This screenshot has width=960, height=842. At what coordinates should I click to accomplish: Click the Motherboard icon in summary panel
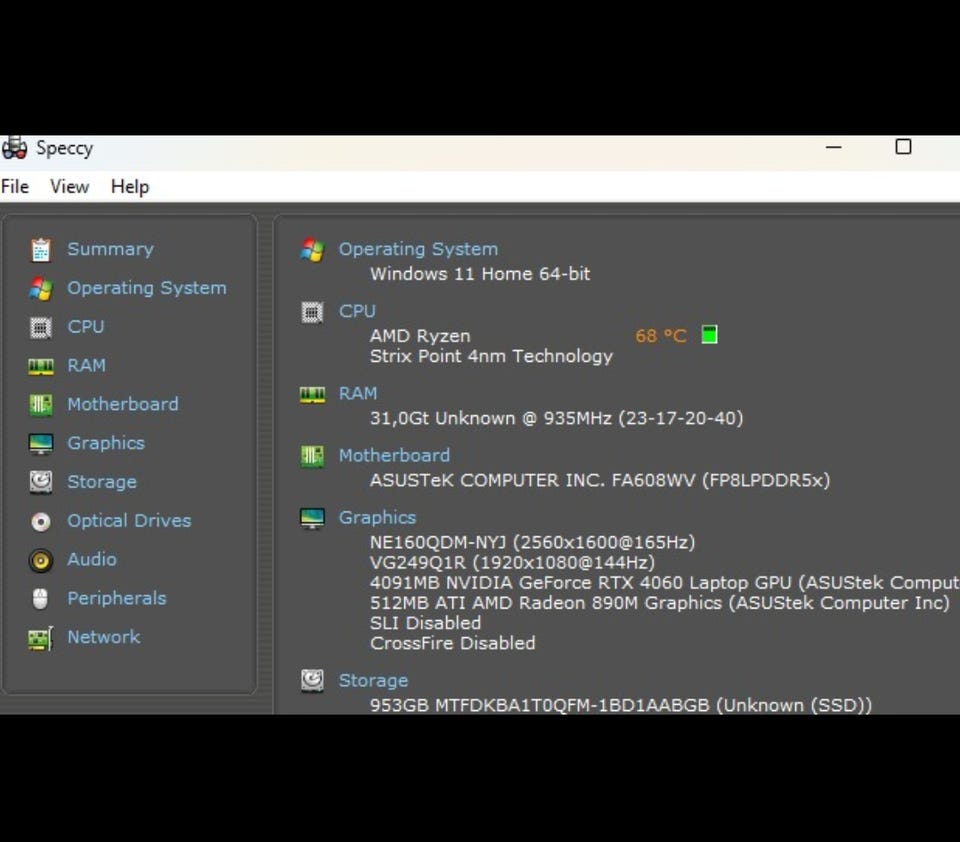(x=312, y=456)
